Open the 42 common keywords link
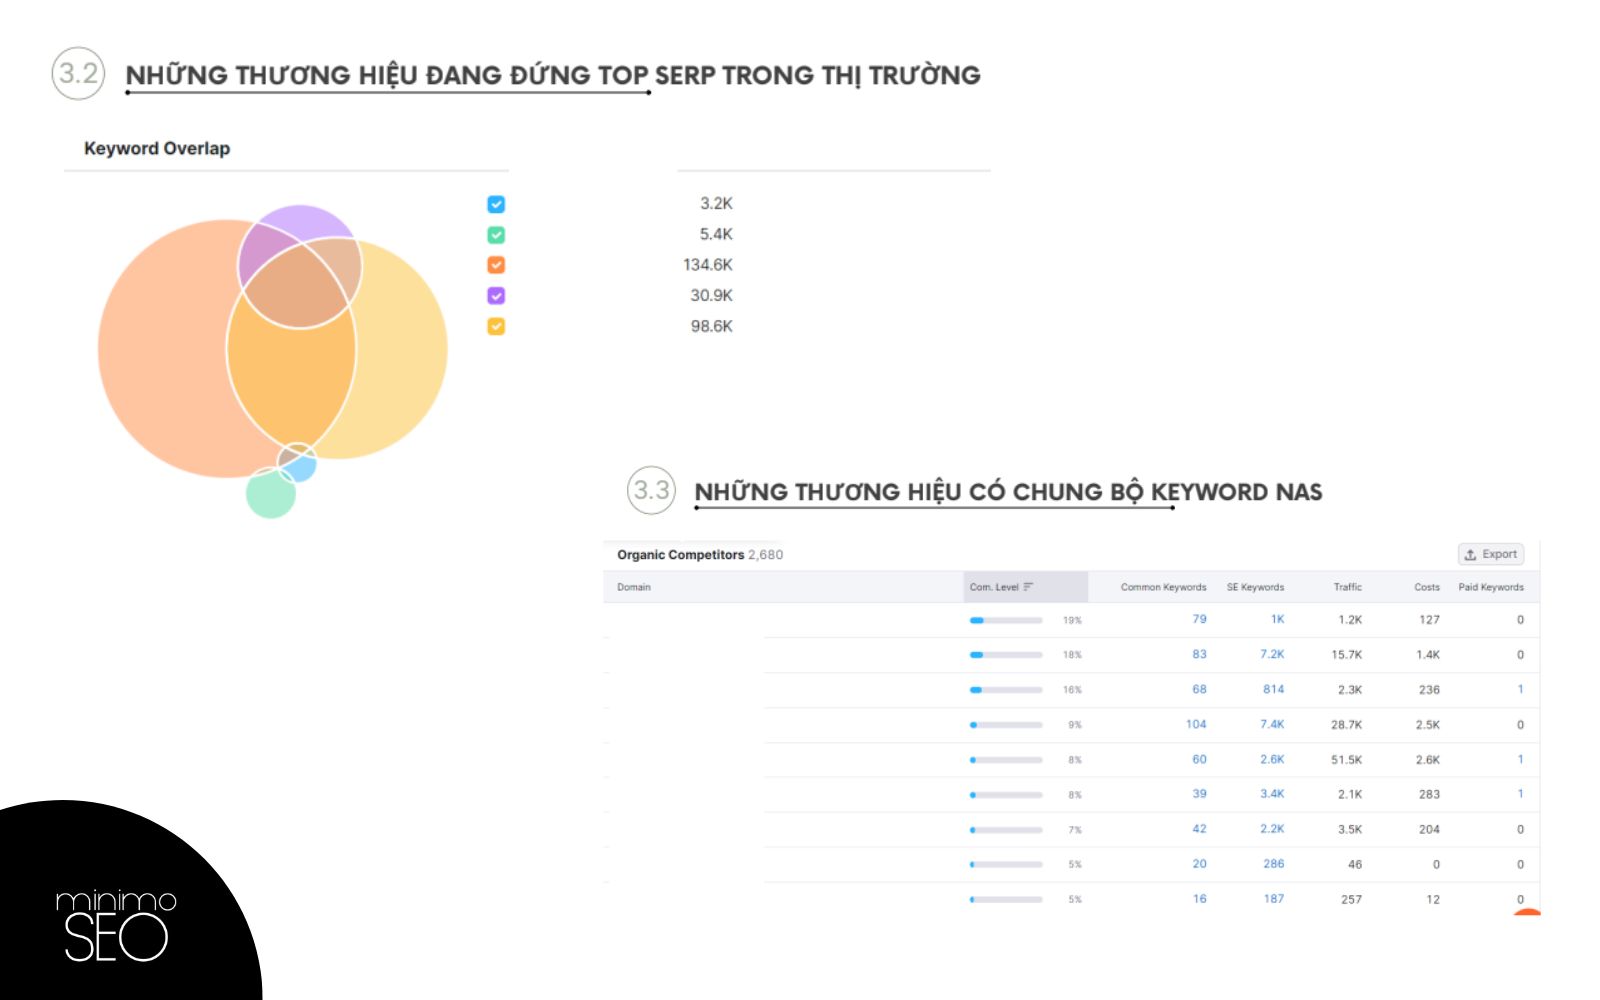Viewport: 1600px width, 1000px height. (x=1199, y=829)
